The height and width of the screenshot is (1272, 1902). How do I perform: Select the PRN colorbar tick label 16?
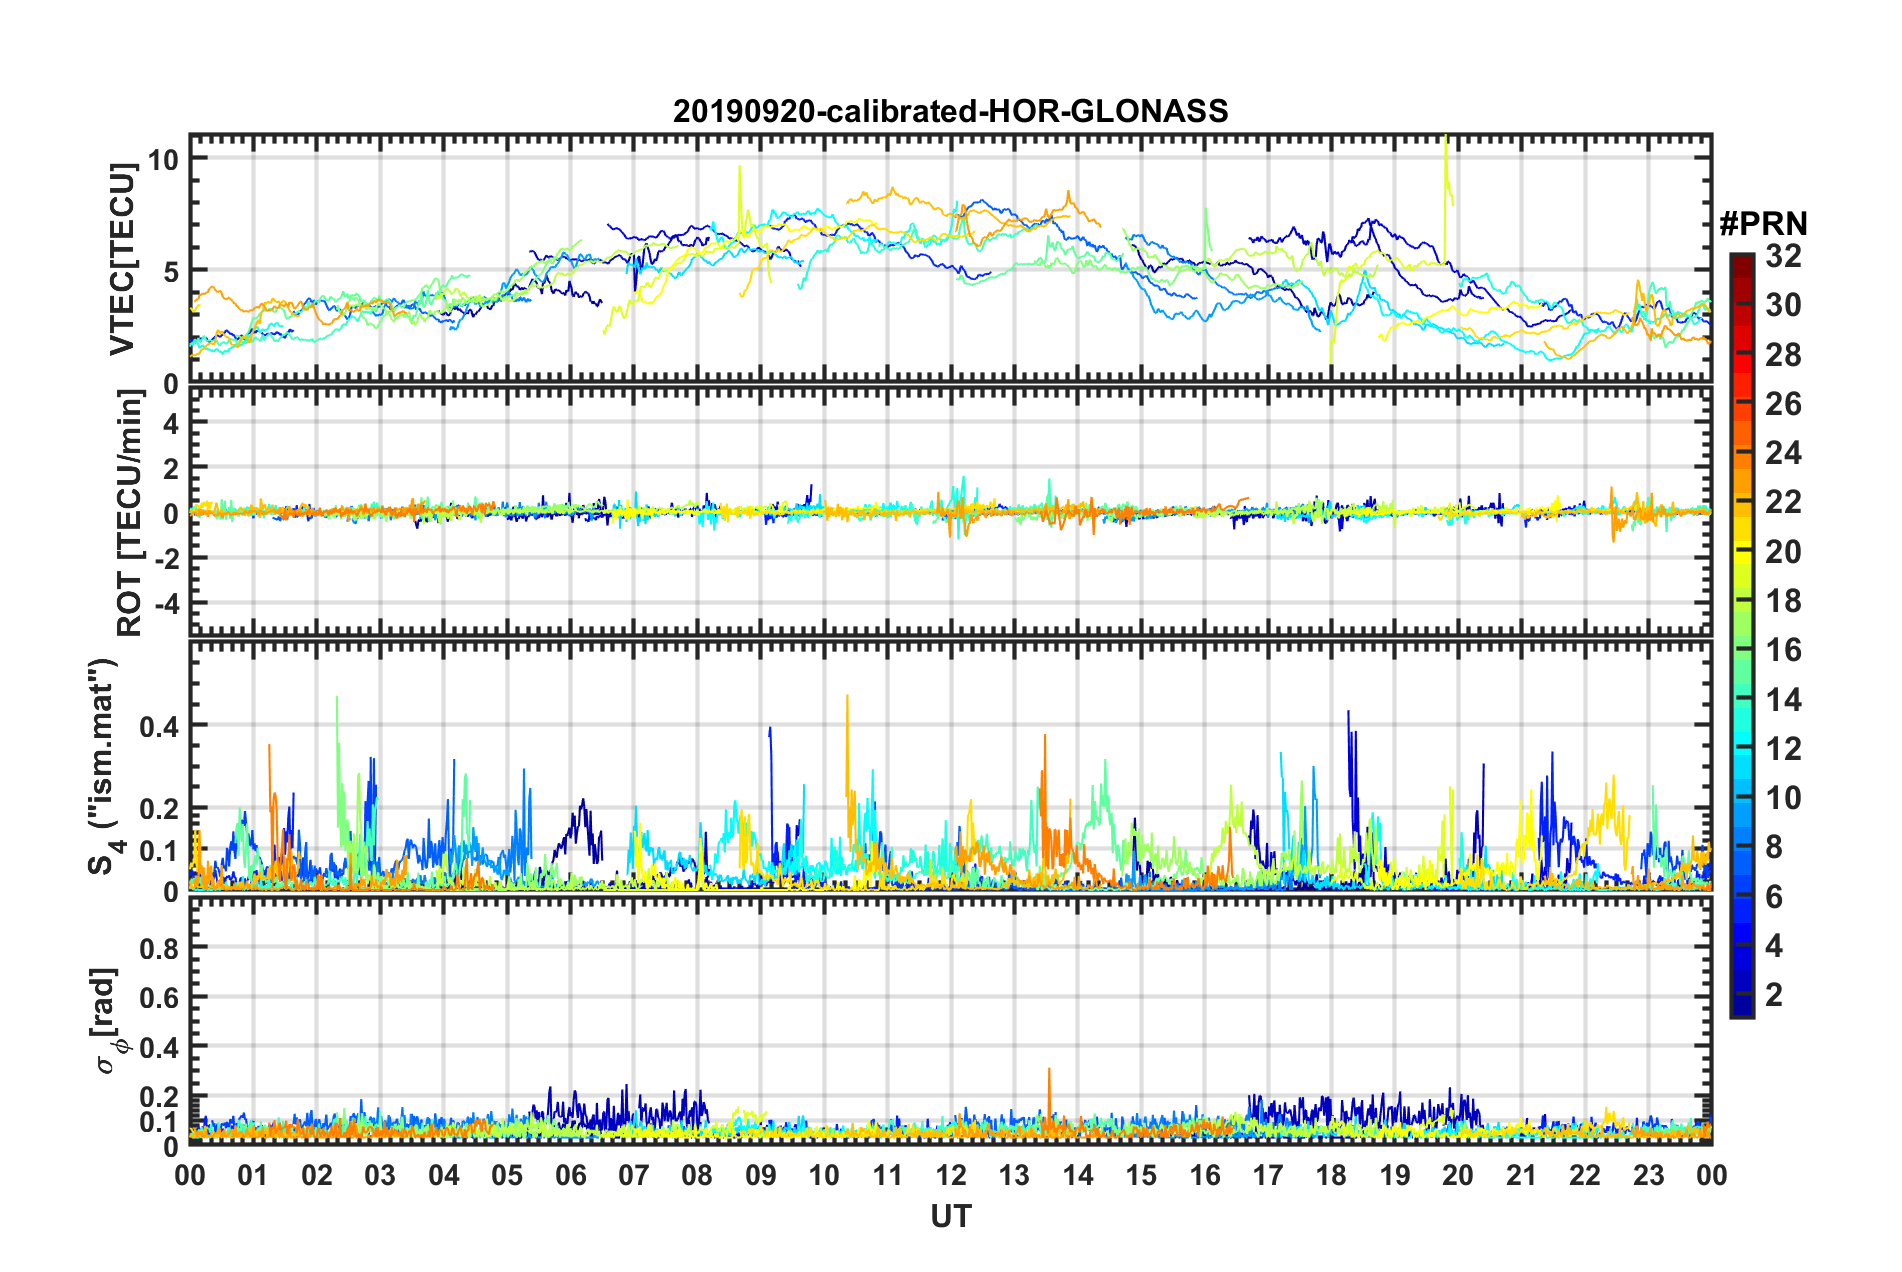1783,650
